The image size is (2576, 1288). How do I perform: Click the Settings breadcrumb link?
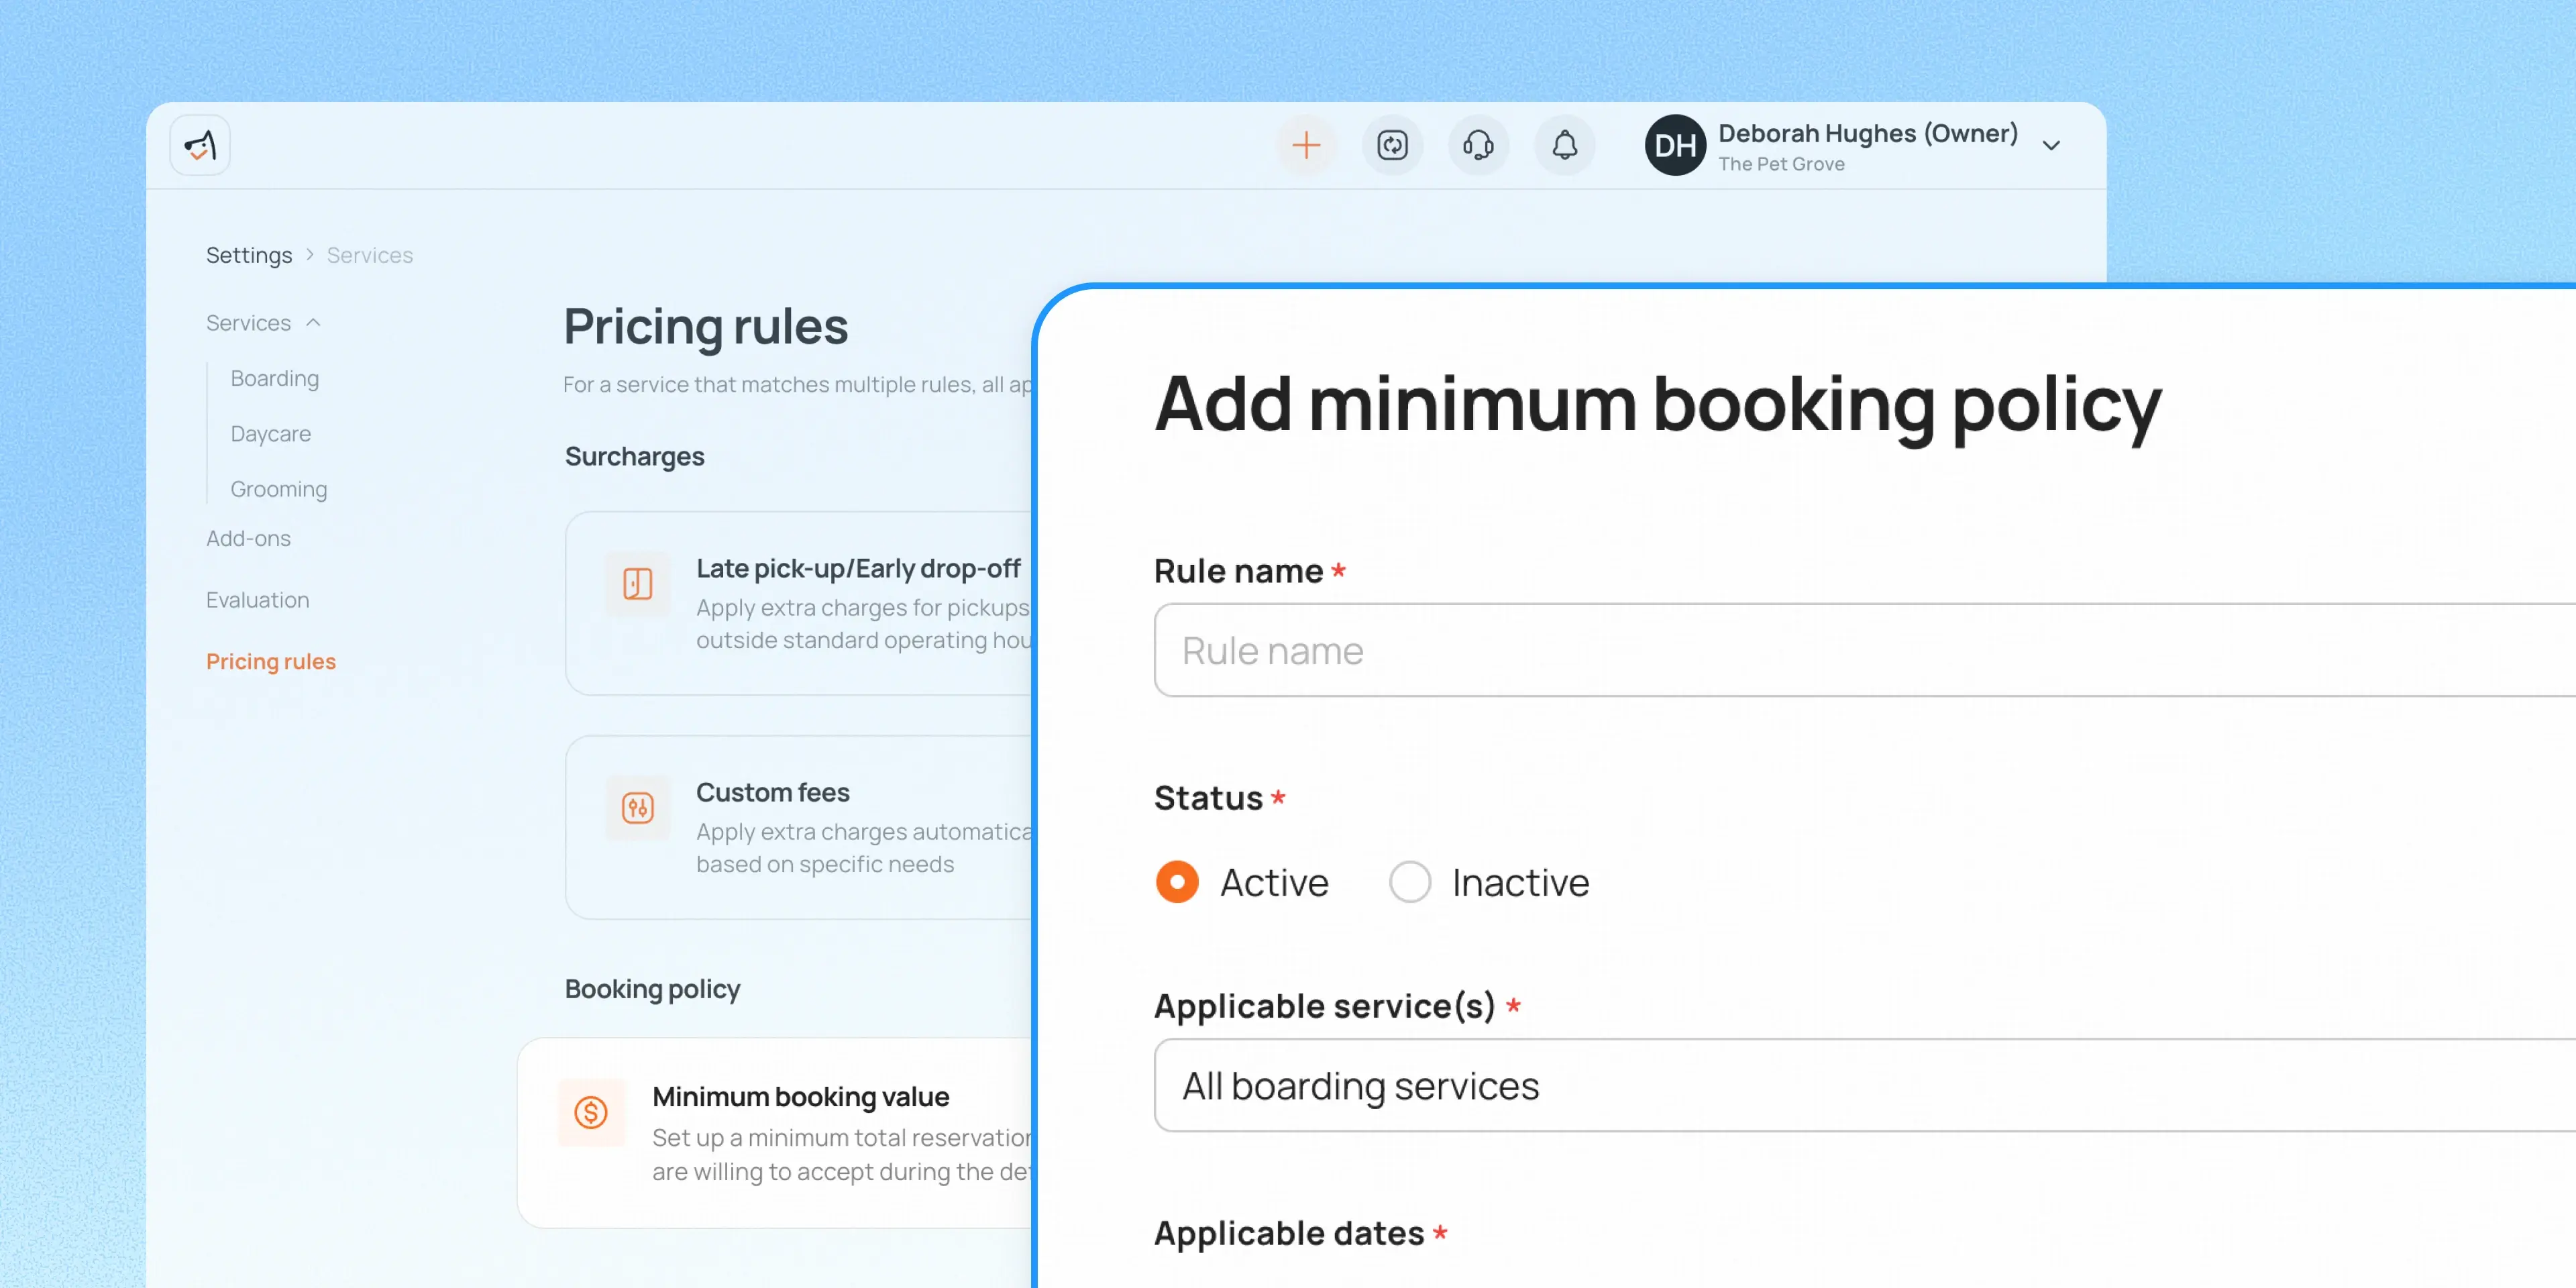tap(249, 255)
